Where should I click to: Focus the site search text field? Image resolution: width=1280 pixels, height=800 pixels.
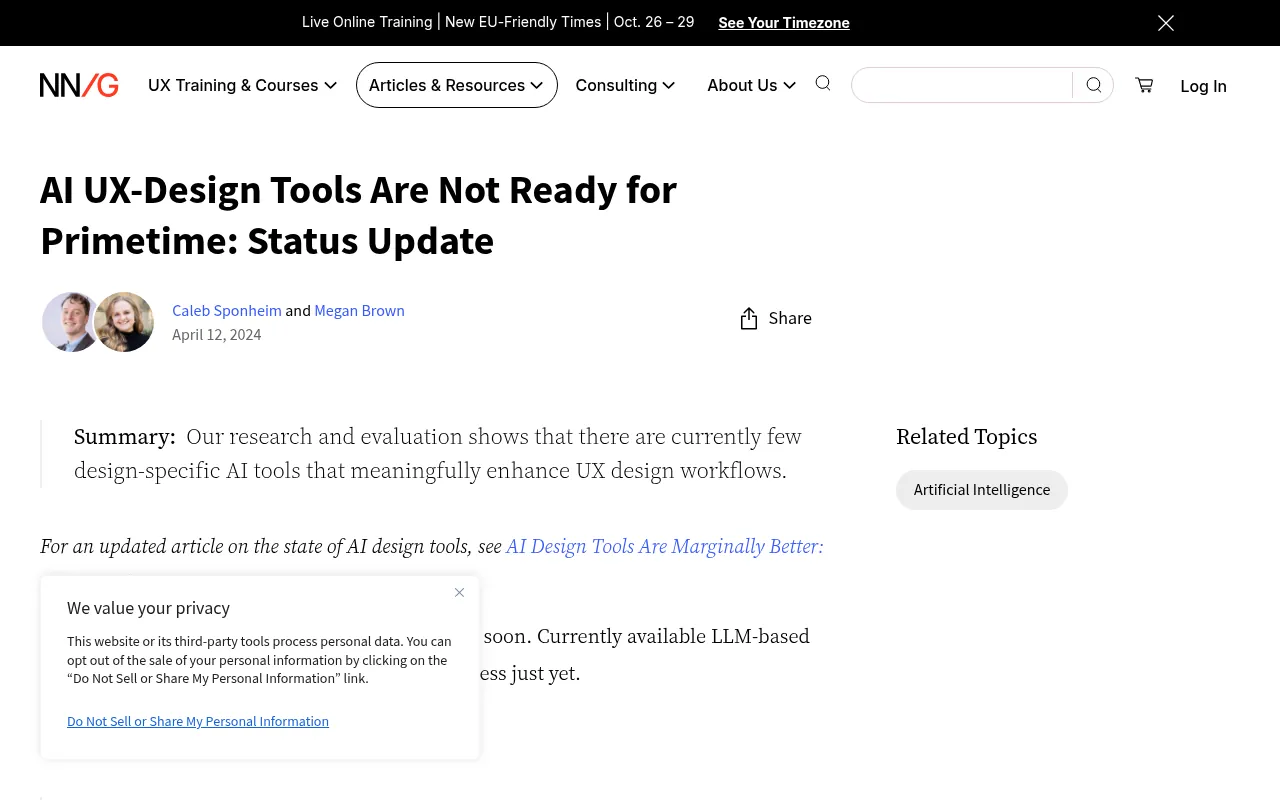[x=962, y=85]
